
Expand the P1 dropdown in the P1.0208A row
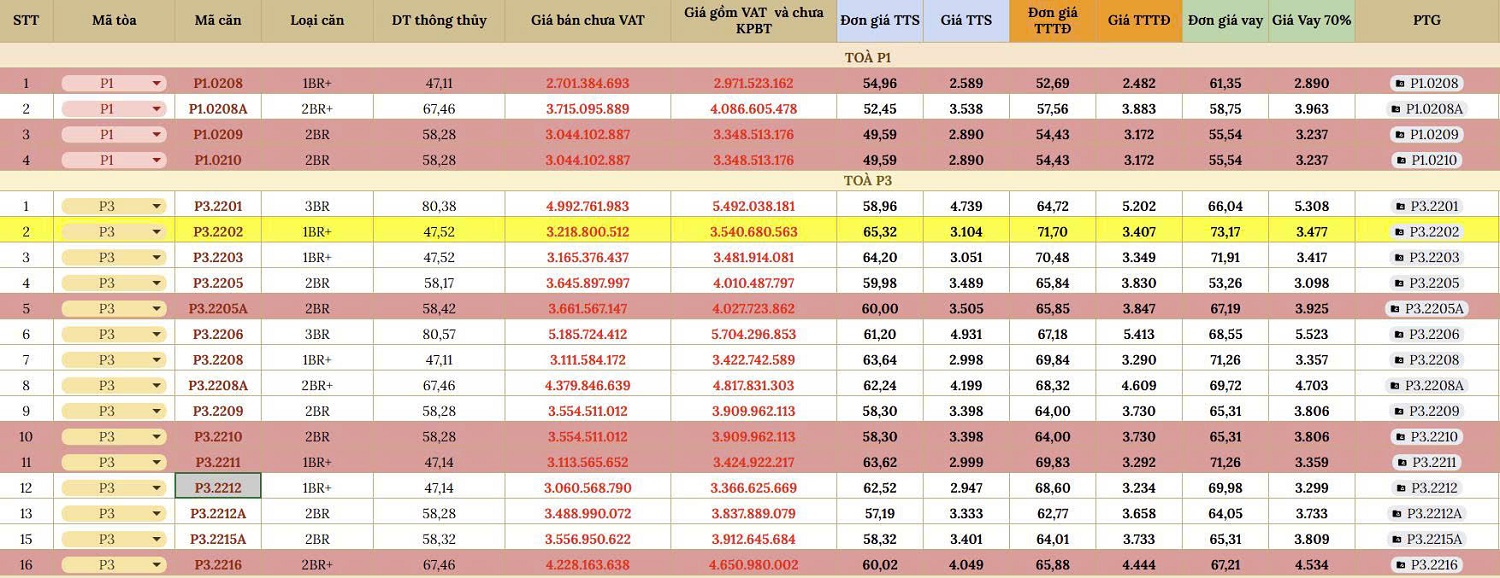[x=156, y=109]
